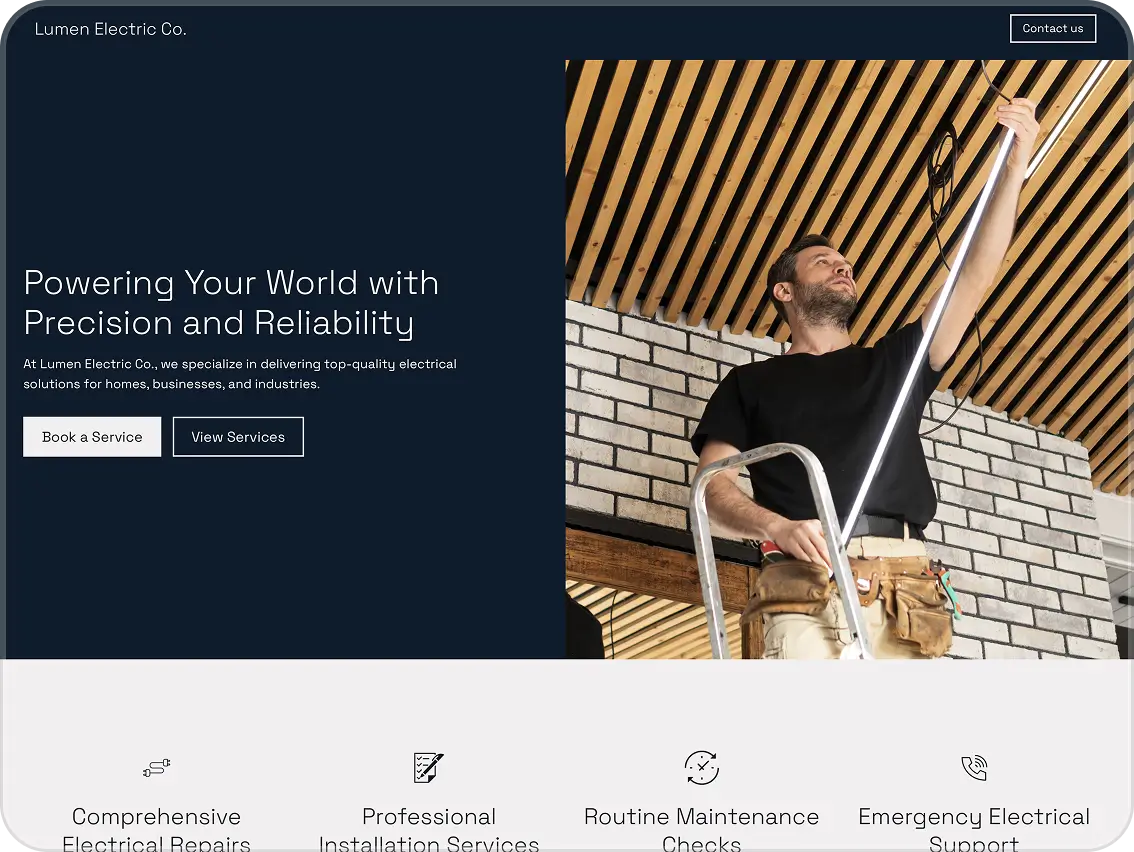
Task: Click the electrician photo in the hero section
Action: pyautogui.click(x=848, y=360)
